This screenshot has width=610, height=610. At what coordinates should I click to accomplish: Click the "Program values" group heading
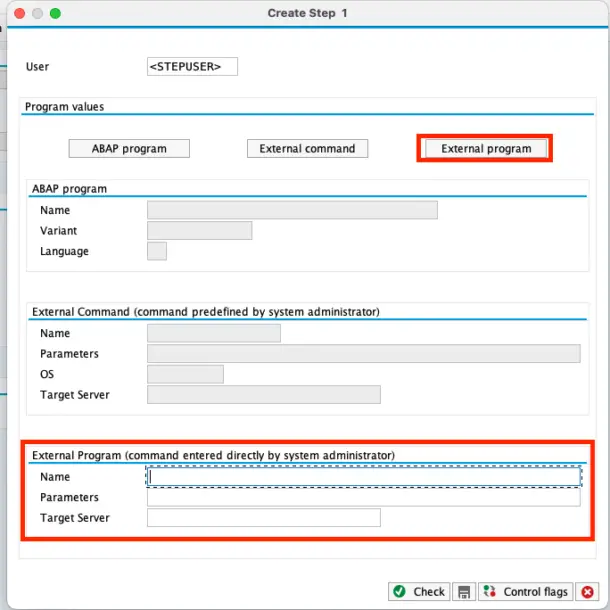[65, 107]
